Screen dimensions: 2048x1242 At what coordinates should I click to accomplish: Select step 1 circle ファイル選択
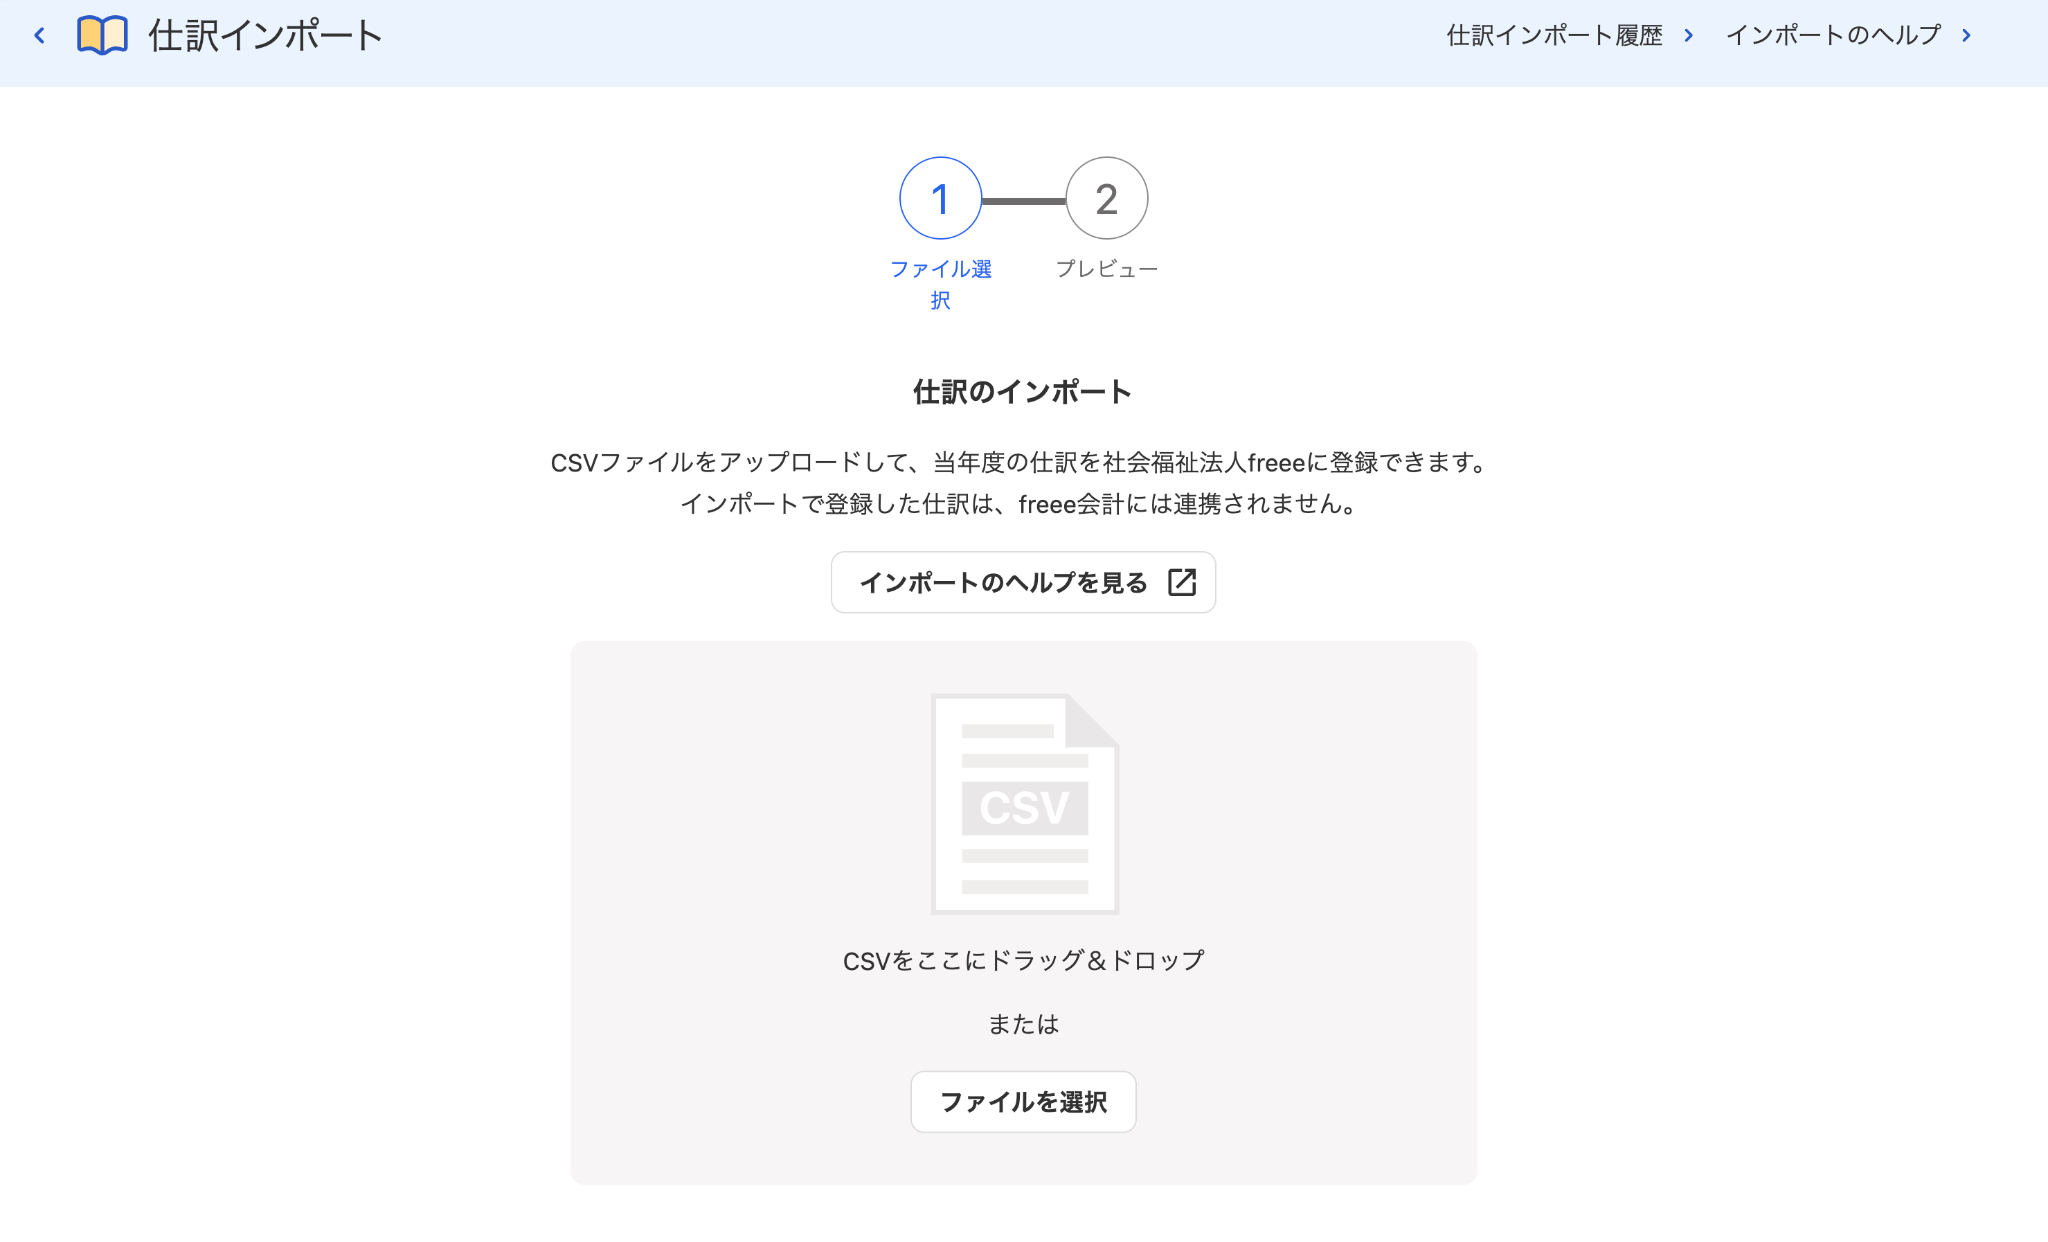click(940, 198)
